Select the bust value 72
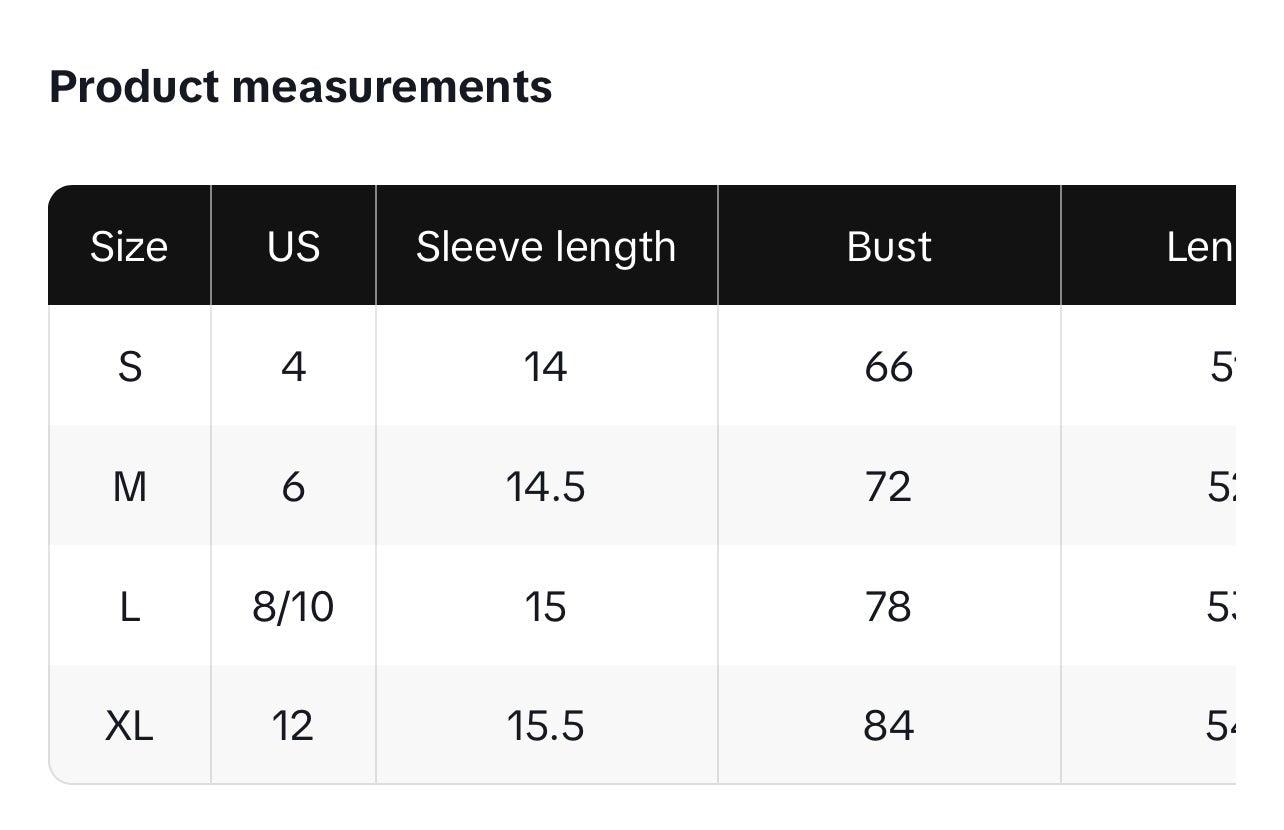This screenshot has height=830, width=1284. tap(889, 487)
